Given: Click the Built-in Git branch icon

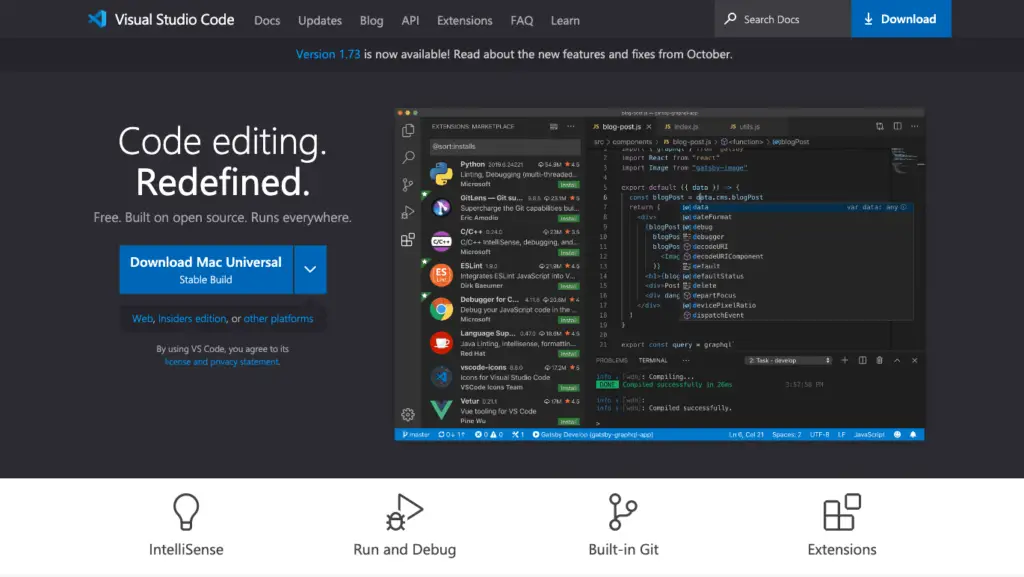Looking at the screenshot, I should click(623, 512).
